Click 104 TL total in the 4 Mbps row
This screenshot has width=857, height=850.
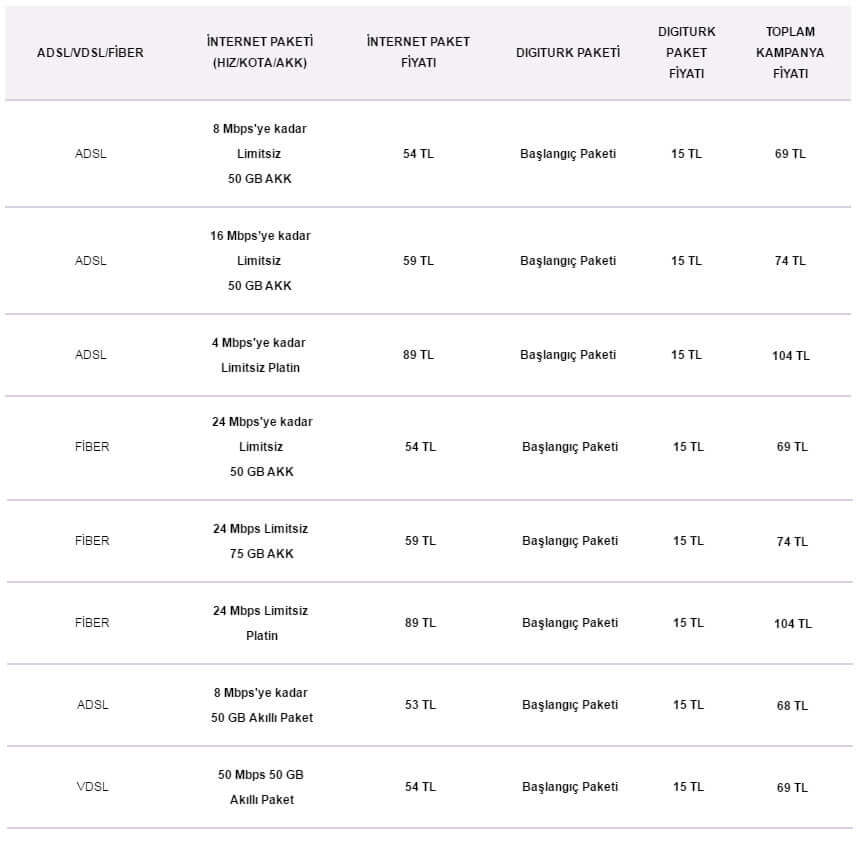pos(791,356)
